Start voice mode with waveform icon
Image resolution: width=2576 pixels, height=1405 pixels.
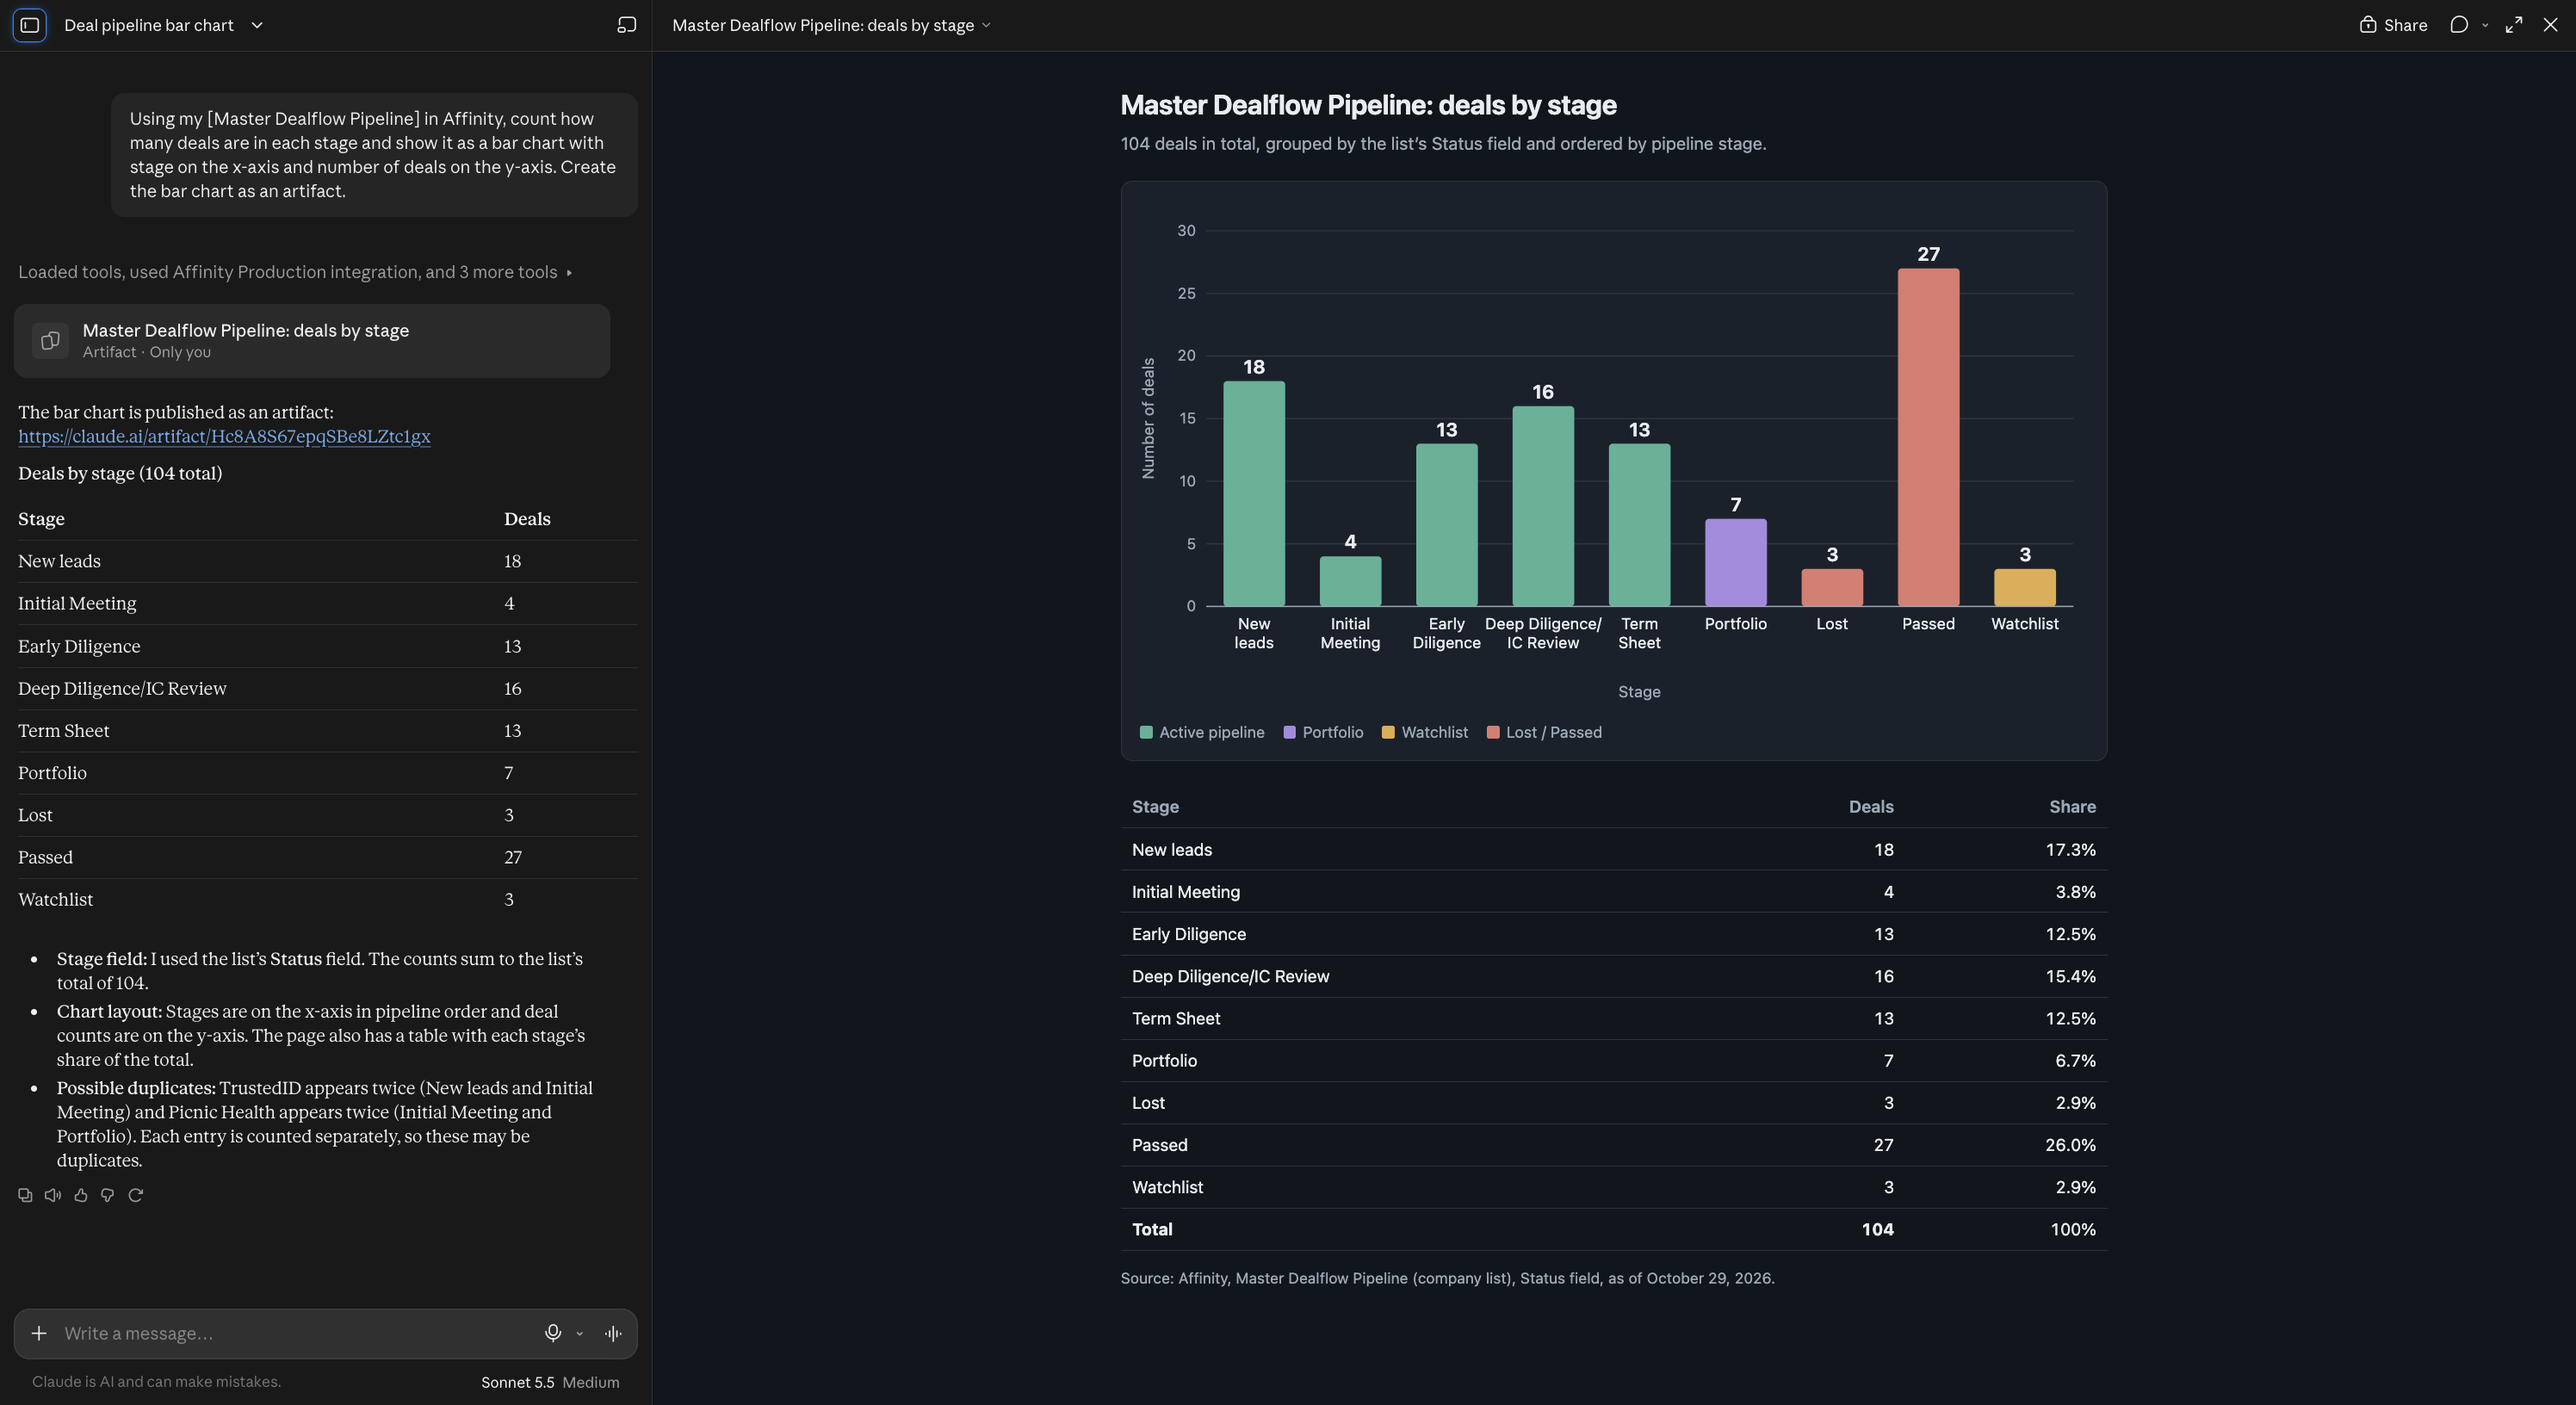[x=613, y=1333]
